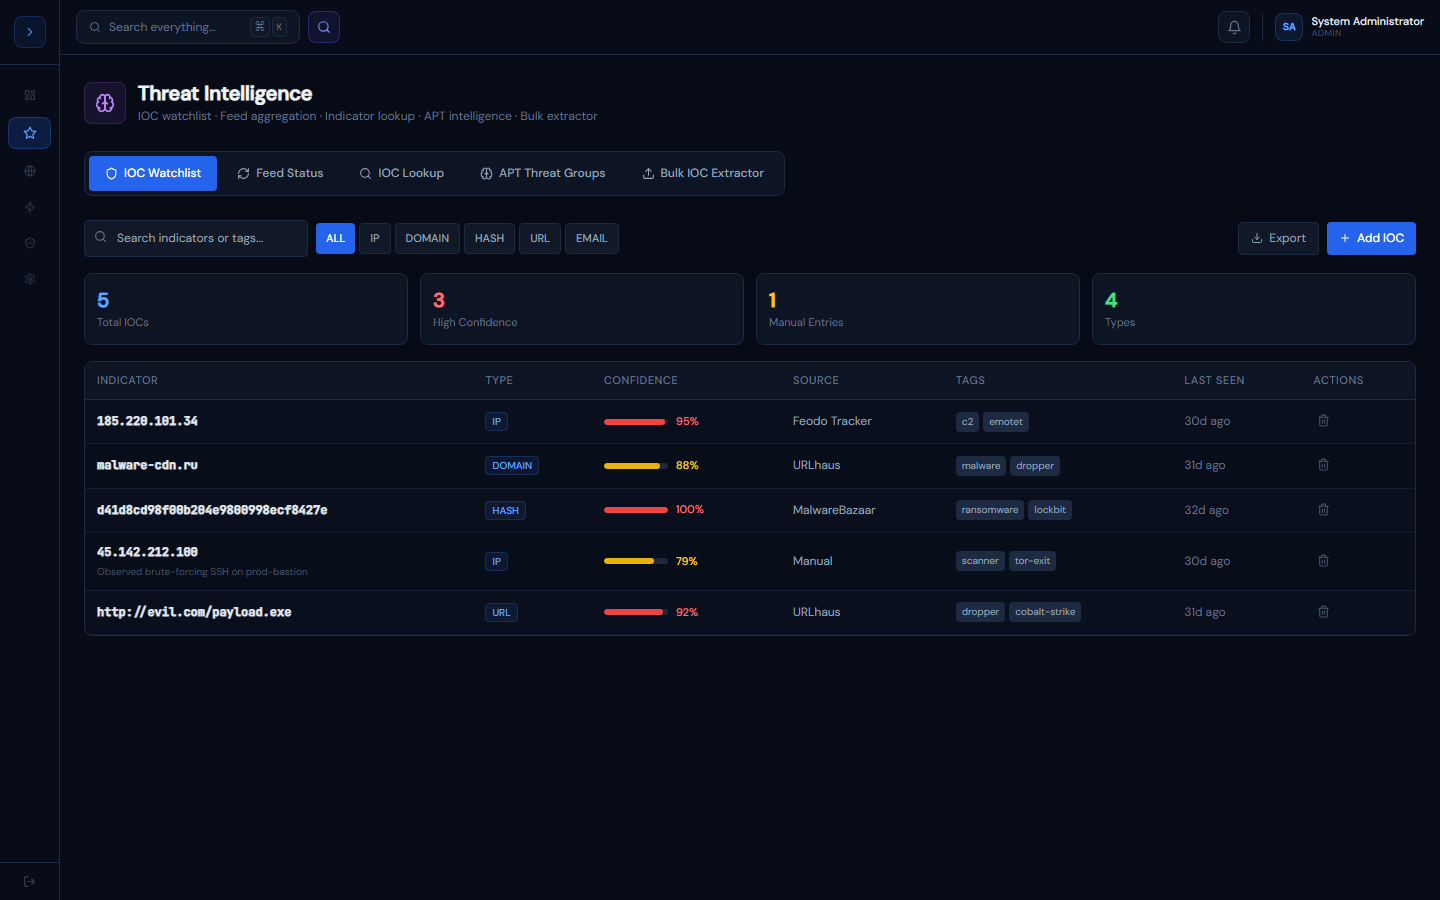The height and width of the screenshot is (900, 1440).
Task: Click the Threat Intelligence brain icon
Action: (x=105, y=103)
